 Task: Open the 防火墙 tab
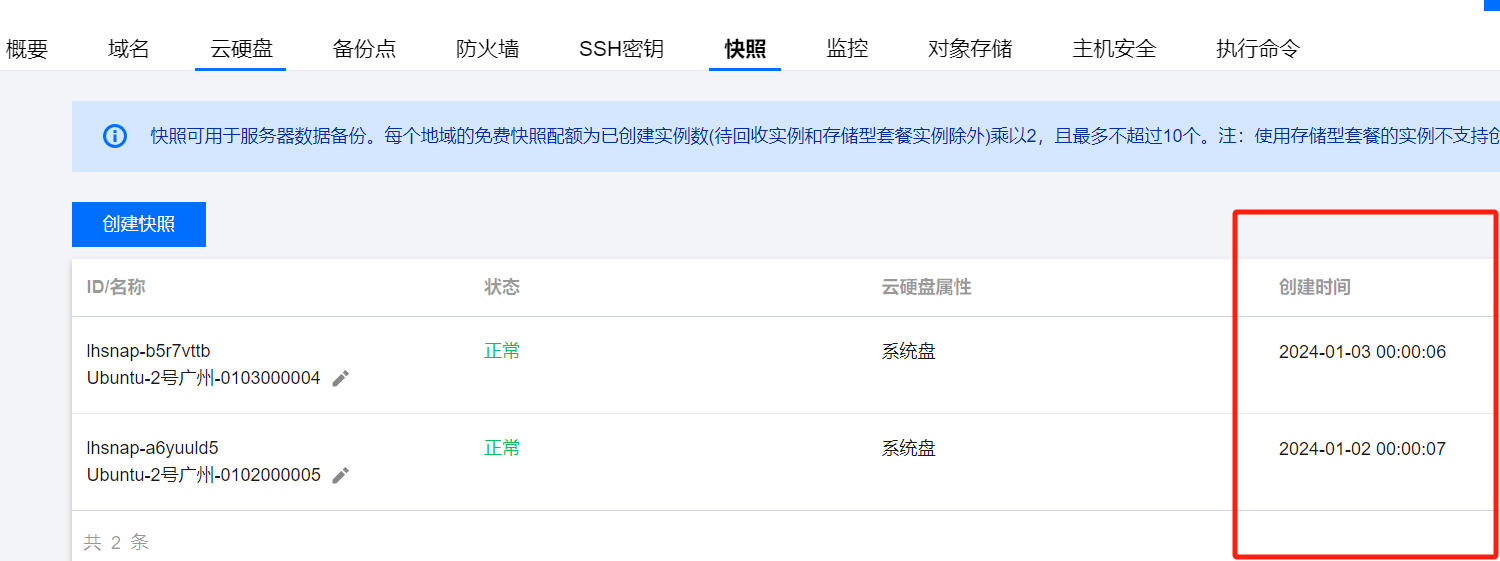(x=488, y=48)
